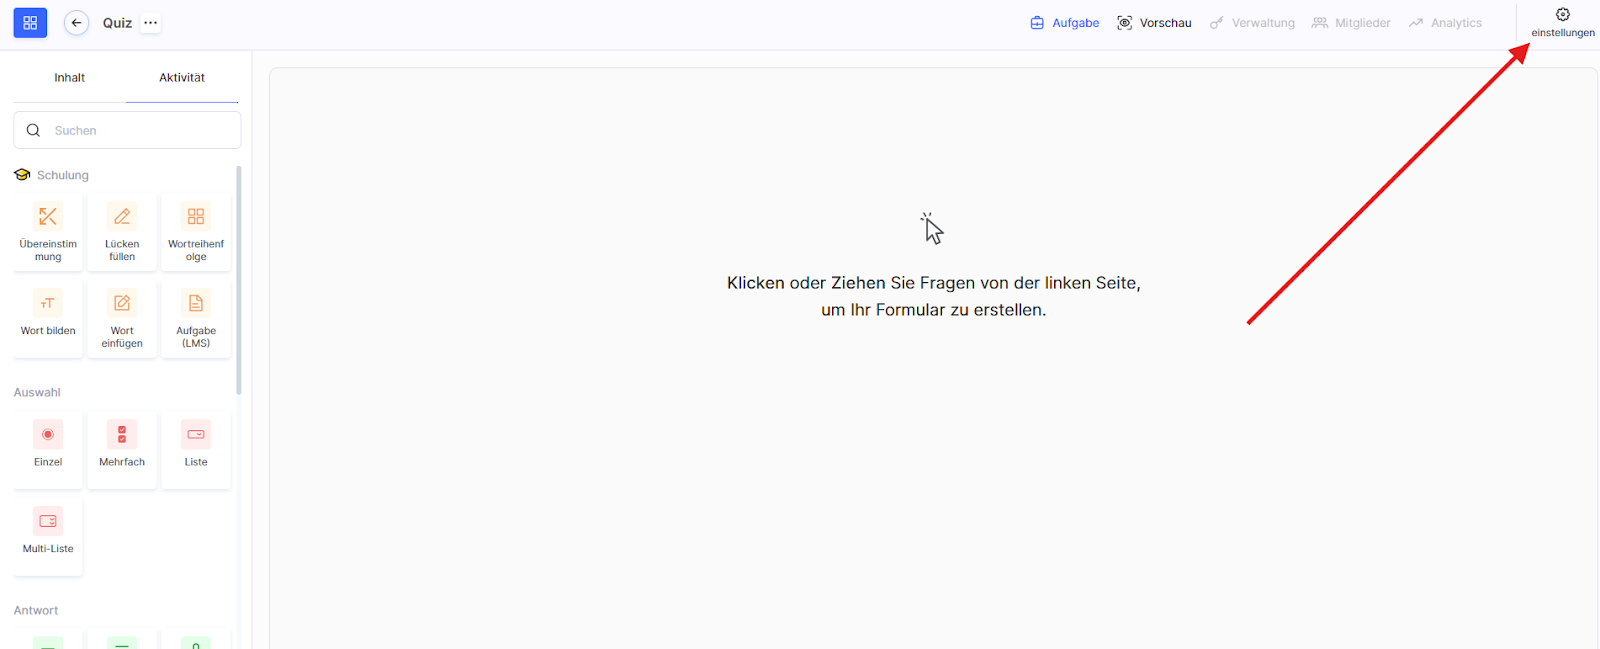Add an Aufgabe (LMS) element
Viewport: 1600px width, 649px height.
[196, 304]
